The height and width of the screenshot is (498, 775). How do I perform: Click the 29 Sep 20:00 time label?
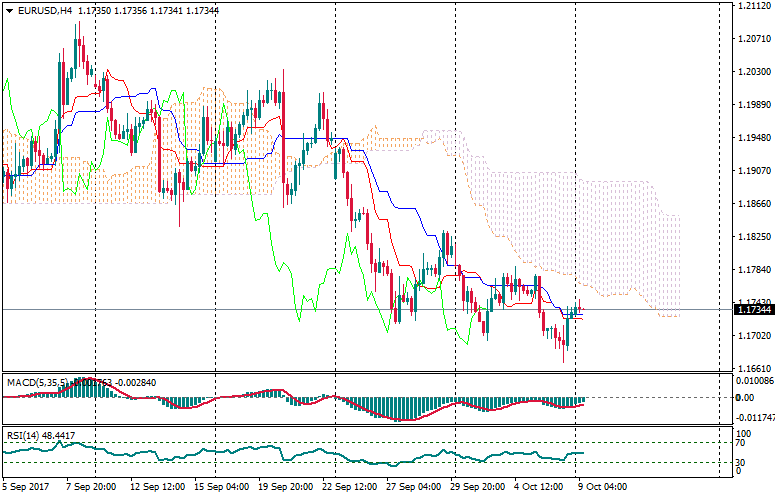click(475, 488)
